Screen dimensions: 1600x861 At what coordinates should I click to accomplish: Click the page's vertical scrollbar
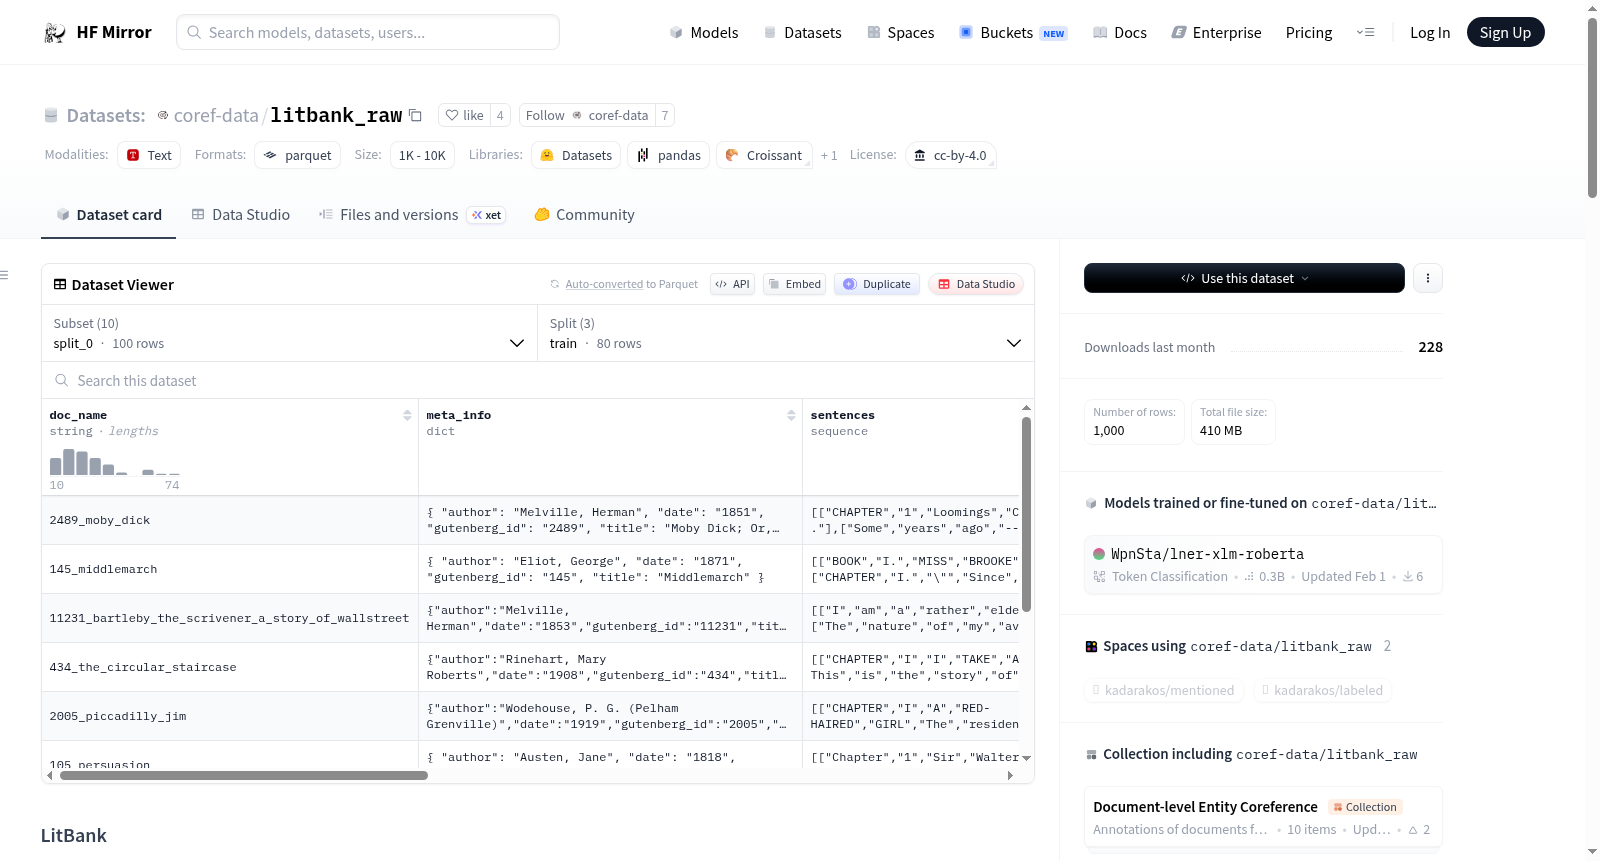pyautogui.click(x=1592, y=108)
